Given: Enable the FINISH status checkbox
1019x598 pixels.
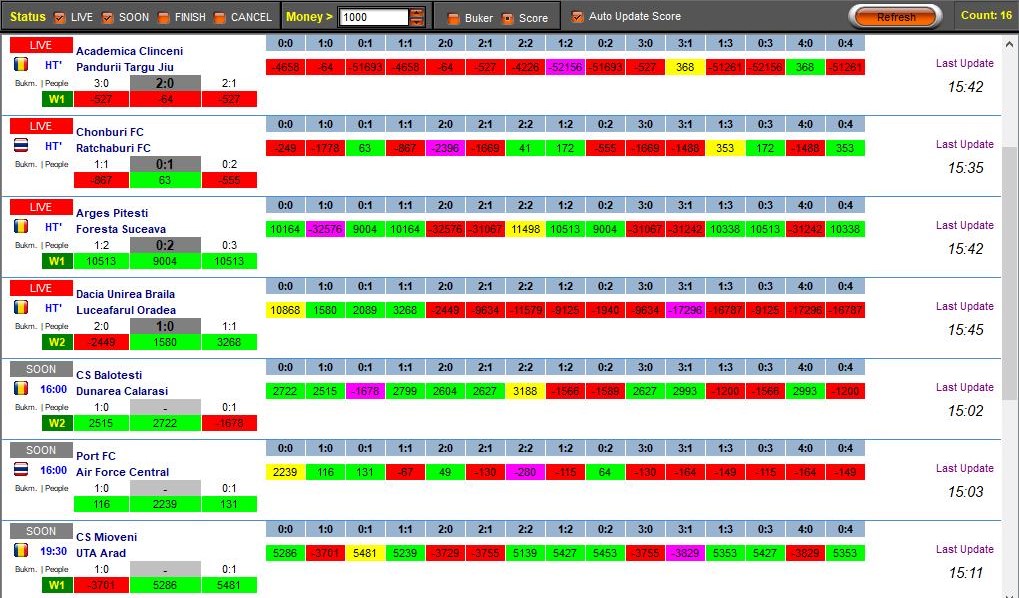Looking at the screenshot, I should click(x=163, y=17).
